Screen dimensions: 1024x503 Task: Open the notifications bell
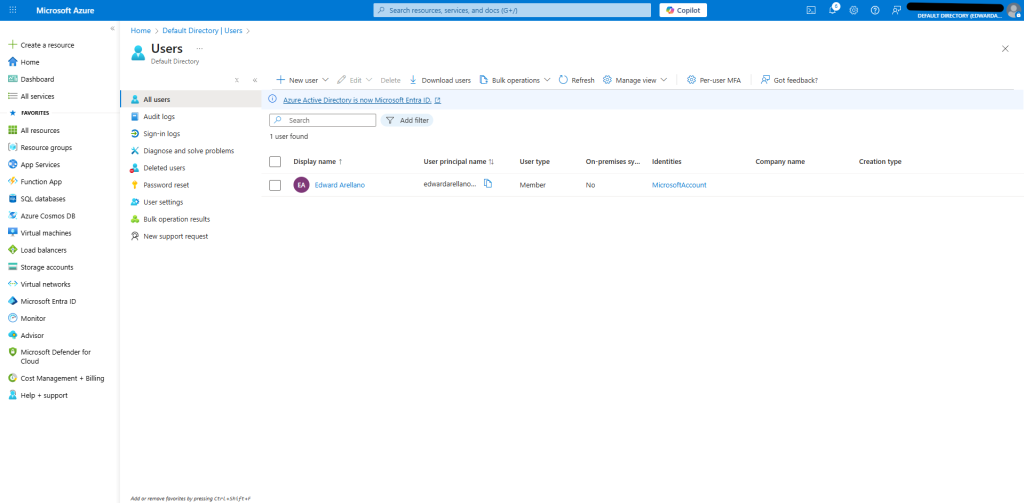(833, 10)
